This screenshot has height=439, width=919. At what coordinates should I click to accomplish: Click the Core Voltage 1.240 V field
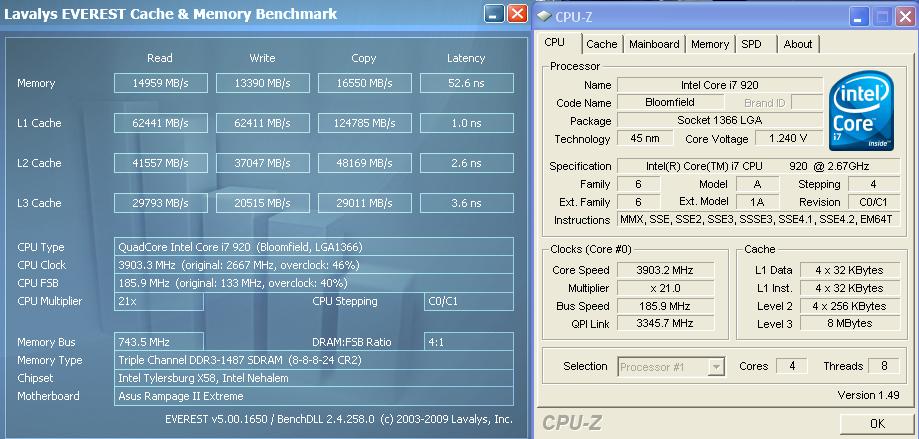click(x=789, y=139)
